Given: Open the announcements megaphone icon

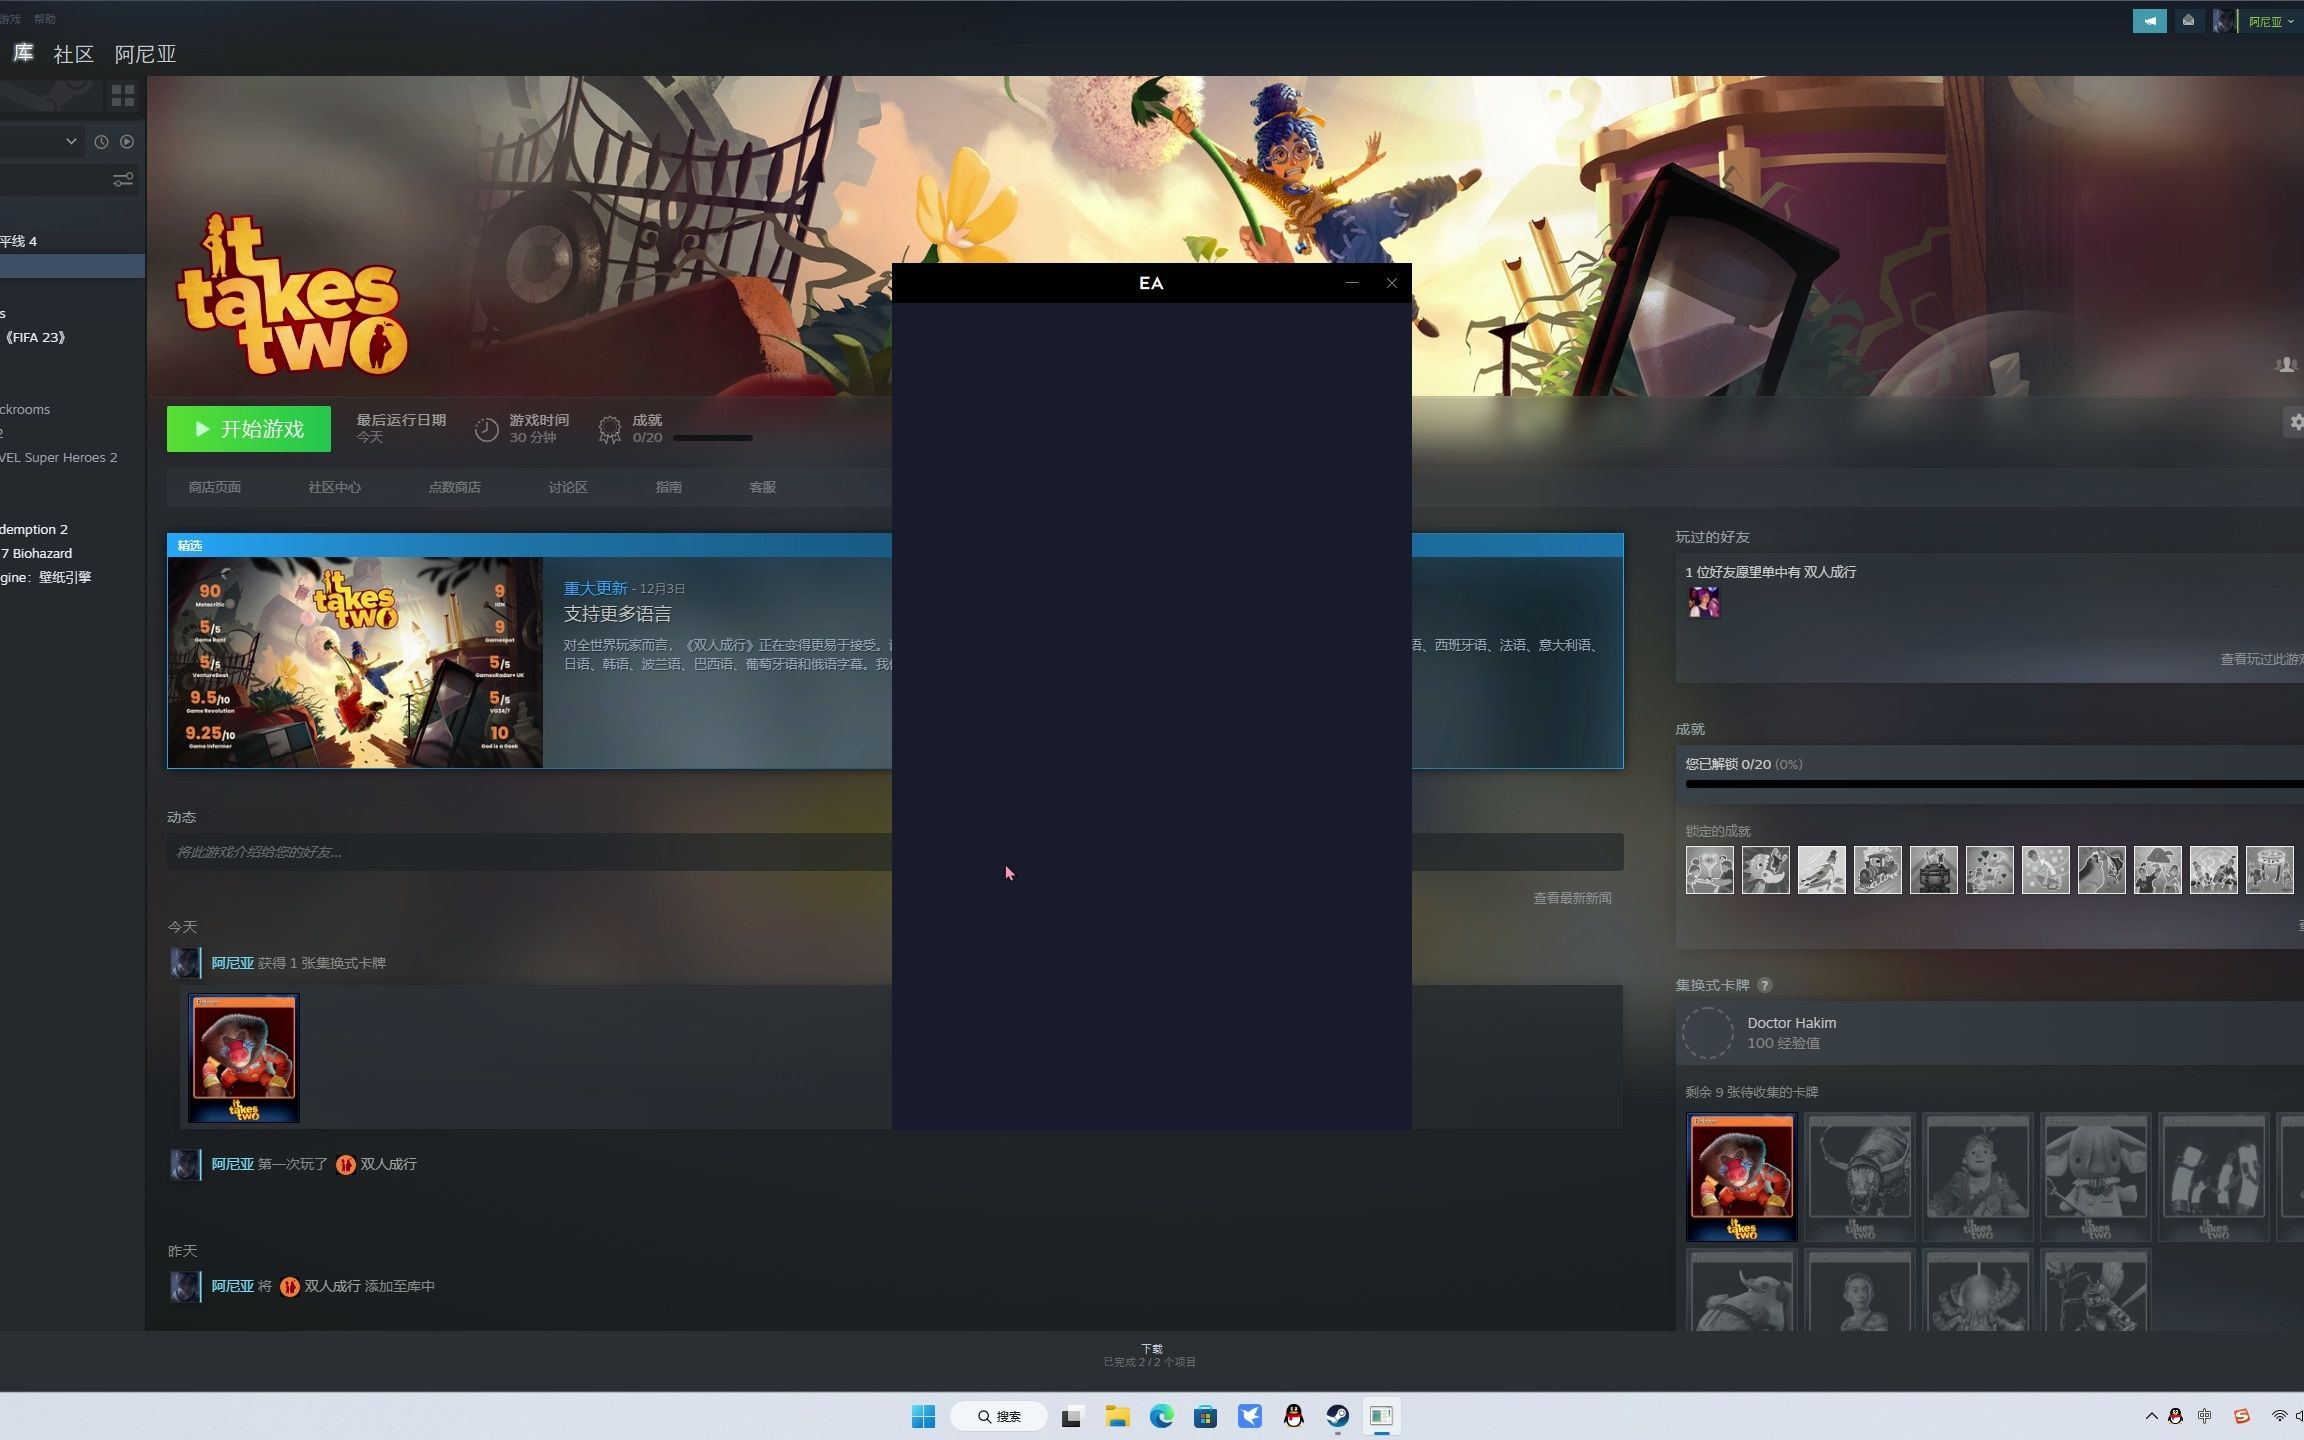Looking at the screenshot, I should (x=2149, y=20).
